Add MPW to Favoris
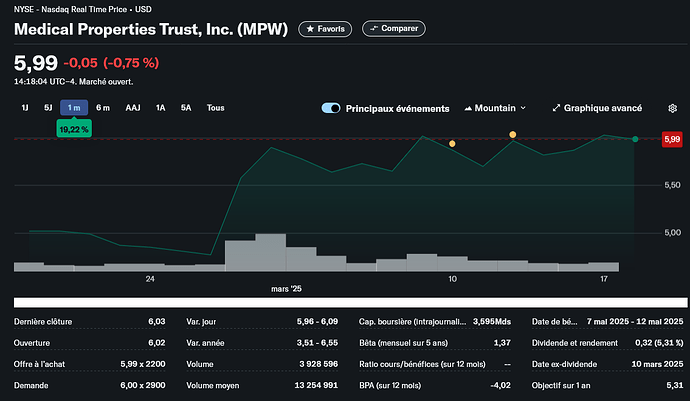 point(325,29)
